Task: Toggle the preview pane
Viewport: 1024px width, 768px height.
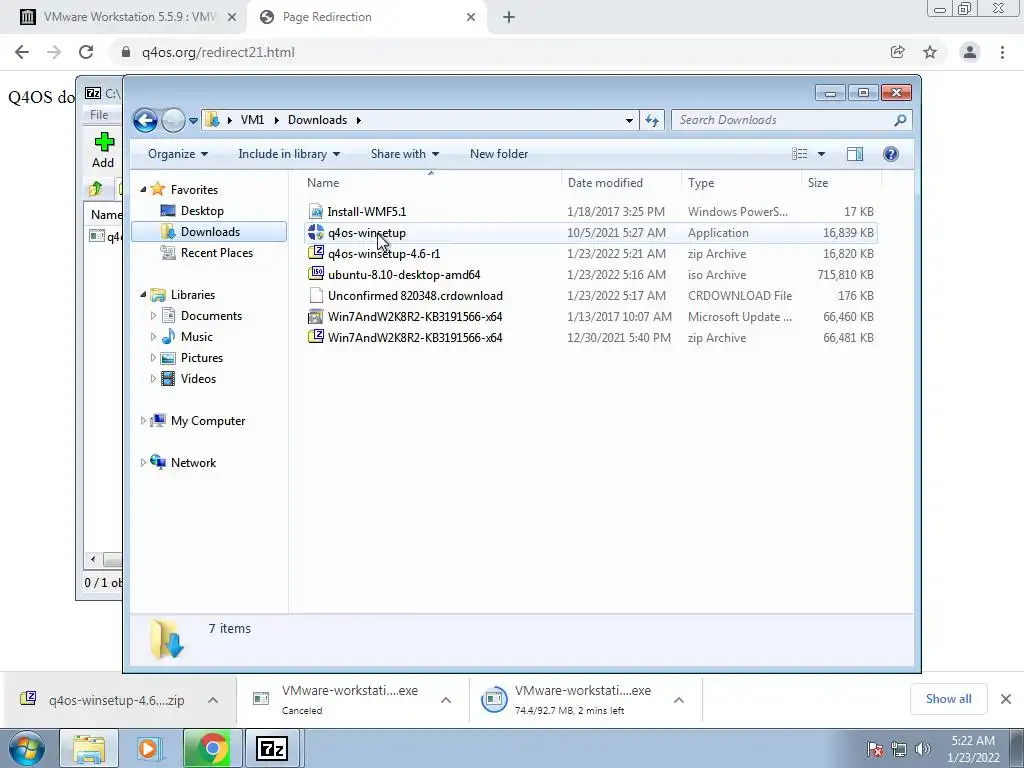Action: (855, 154)
